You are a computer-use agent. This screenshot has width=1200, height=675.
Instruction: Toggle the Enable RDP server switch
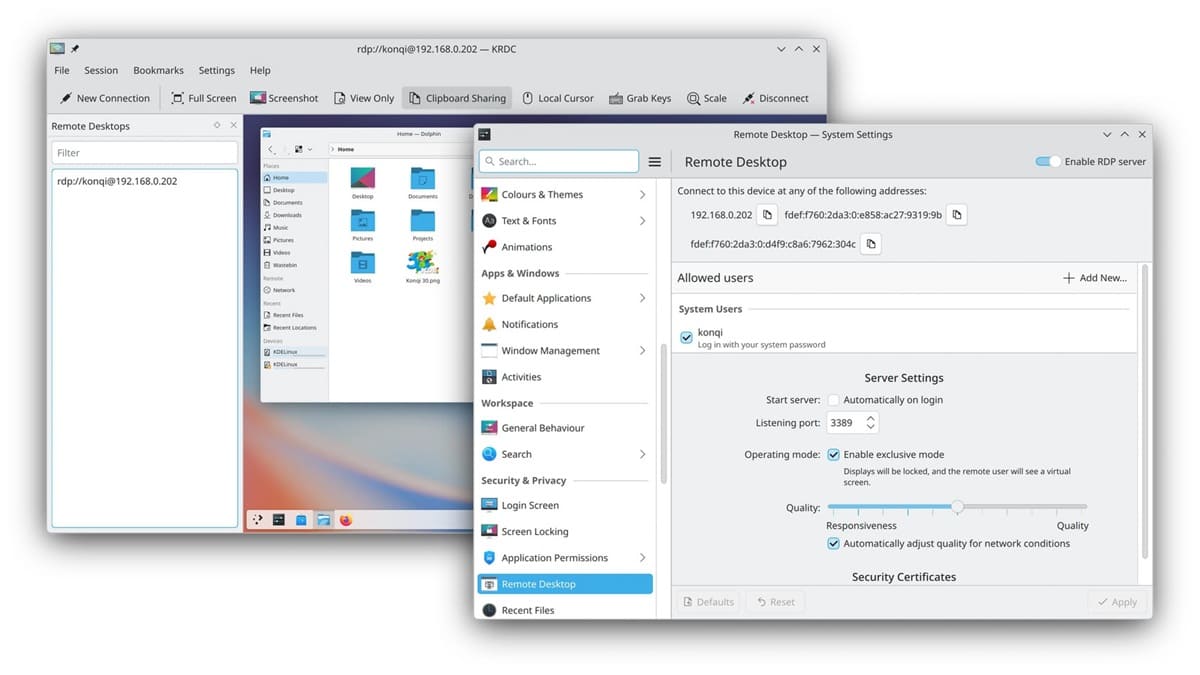click(x=1047, y=161)
